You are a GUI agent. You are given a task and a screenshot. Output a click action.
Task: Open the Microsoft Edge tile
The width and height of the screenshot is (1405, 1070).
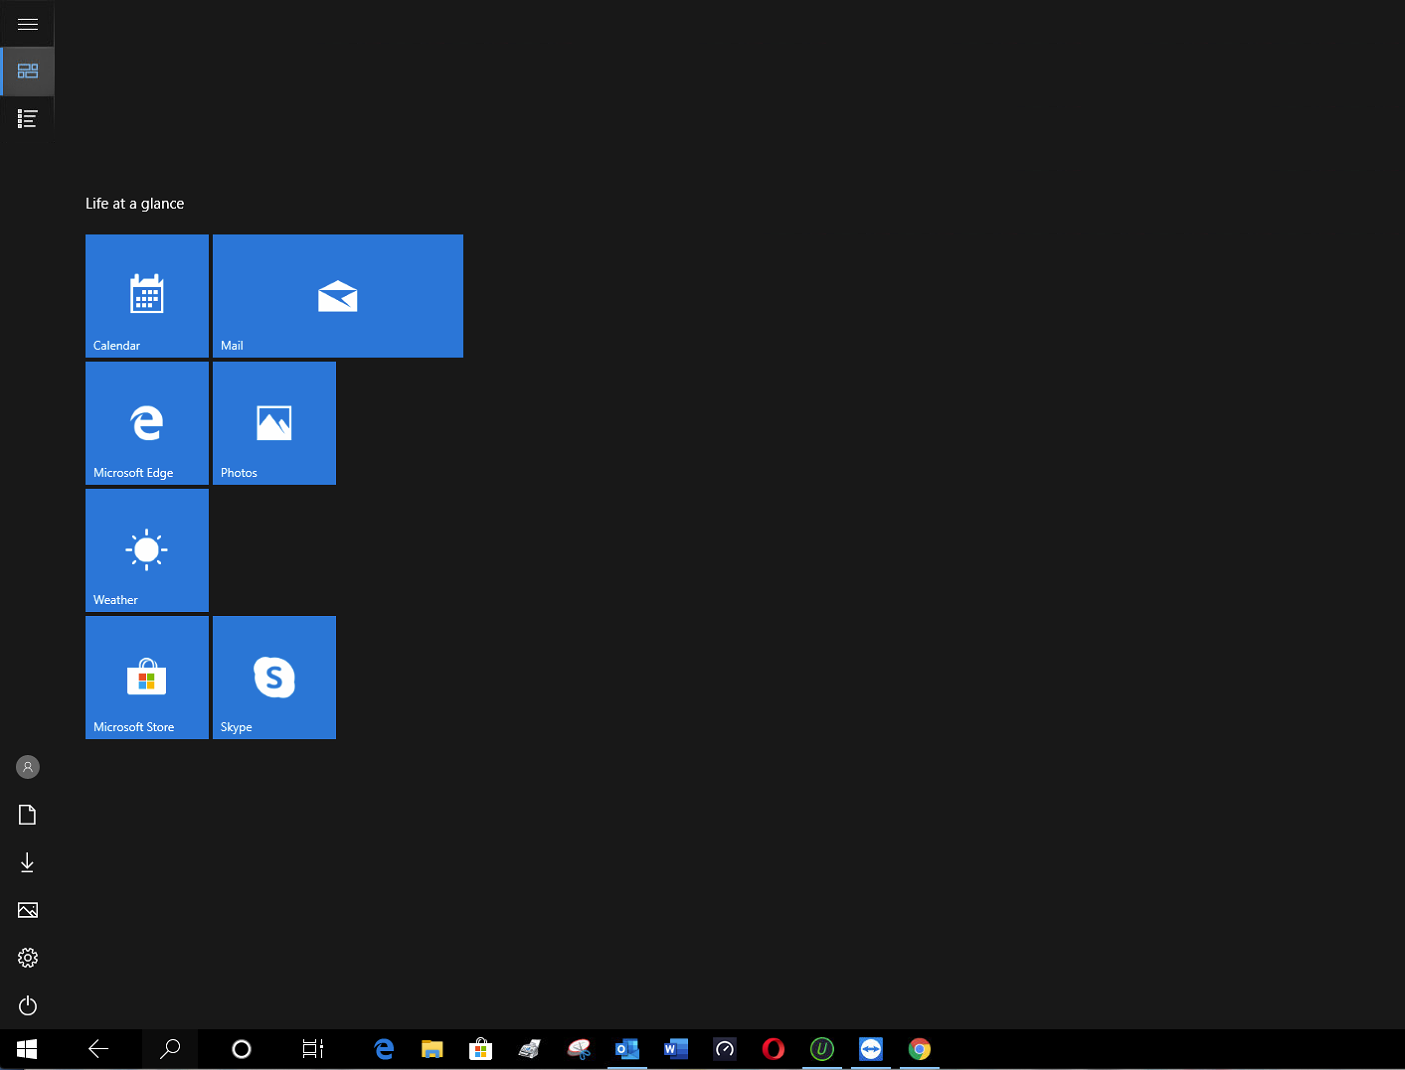click(x=146, y=422)
